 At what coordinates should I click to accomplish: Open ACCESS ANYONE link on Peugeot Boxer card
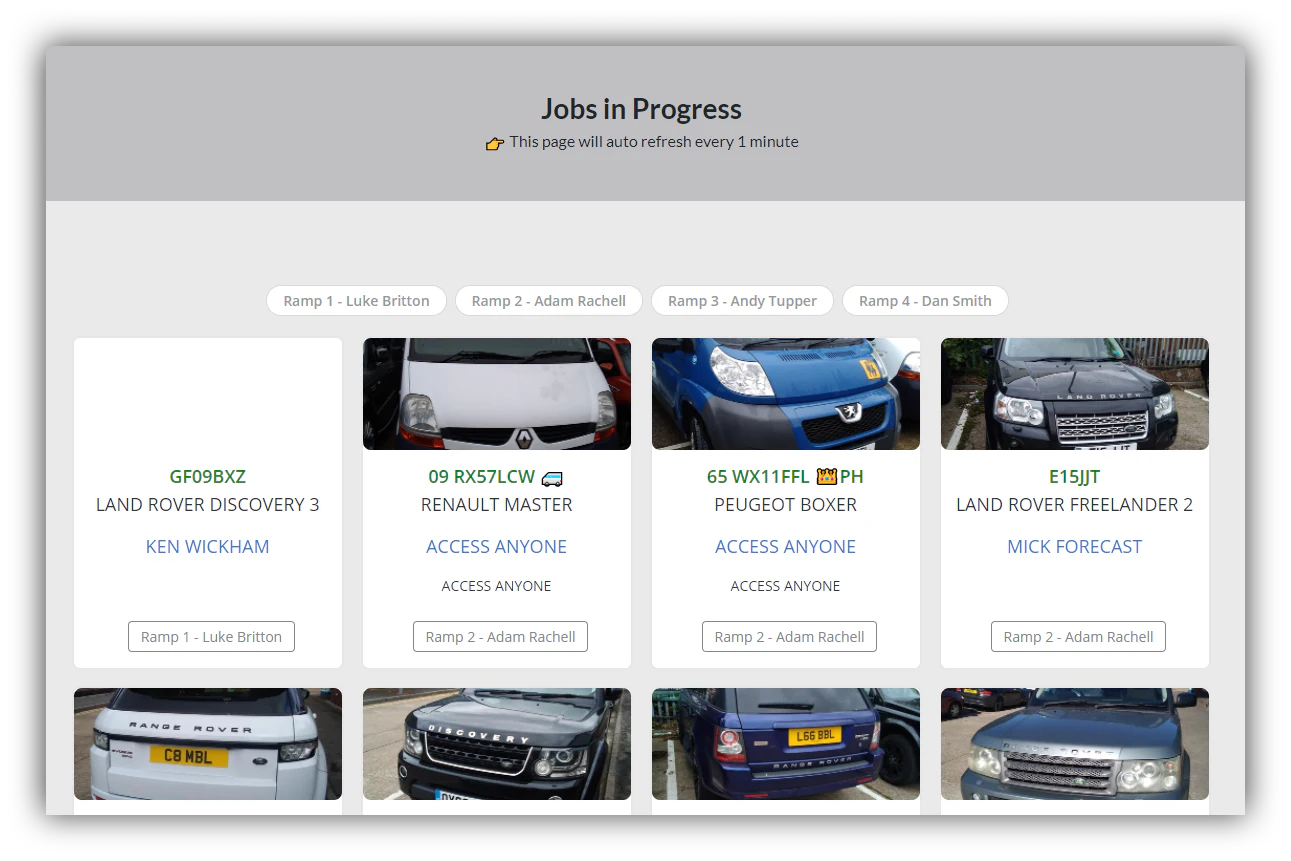(x=786, y=547)
